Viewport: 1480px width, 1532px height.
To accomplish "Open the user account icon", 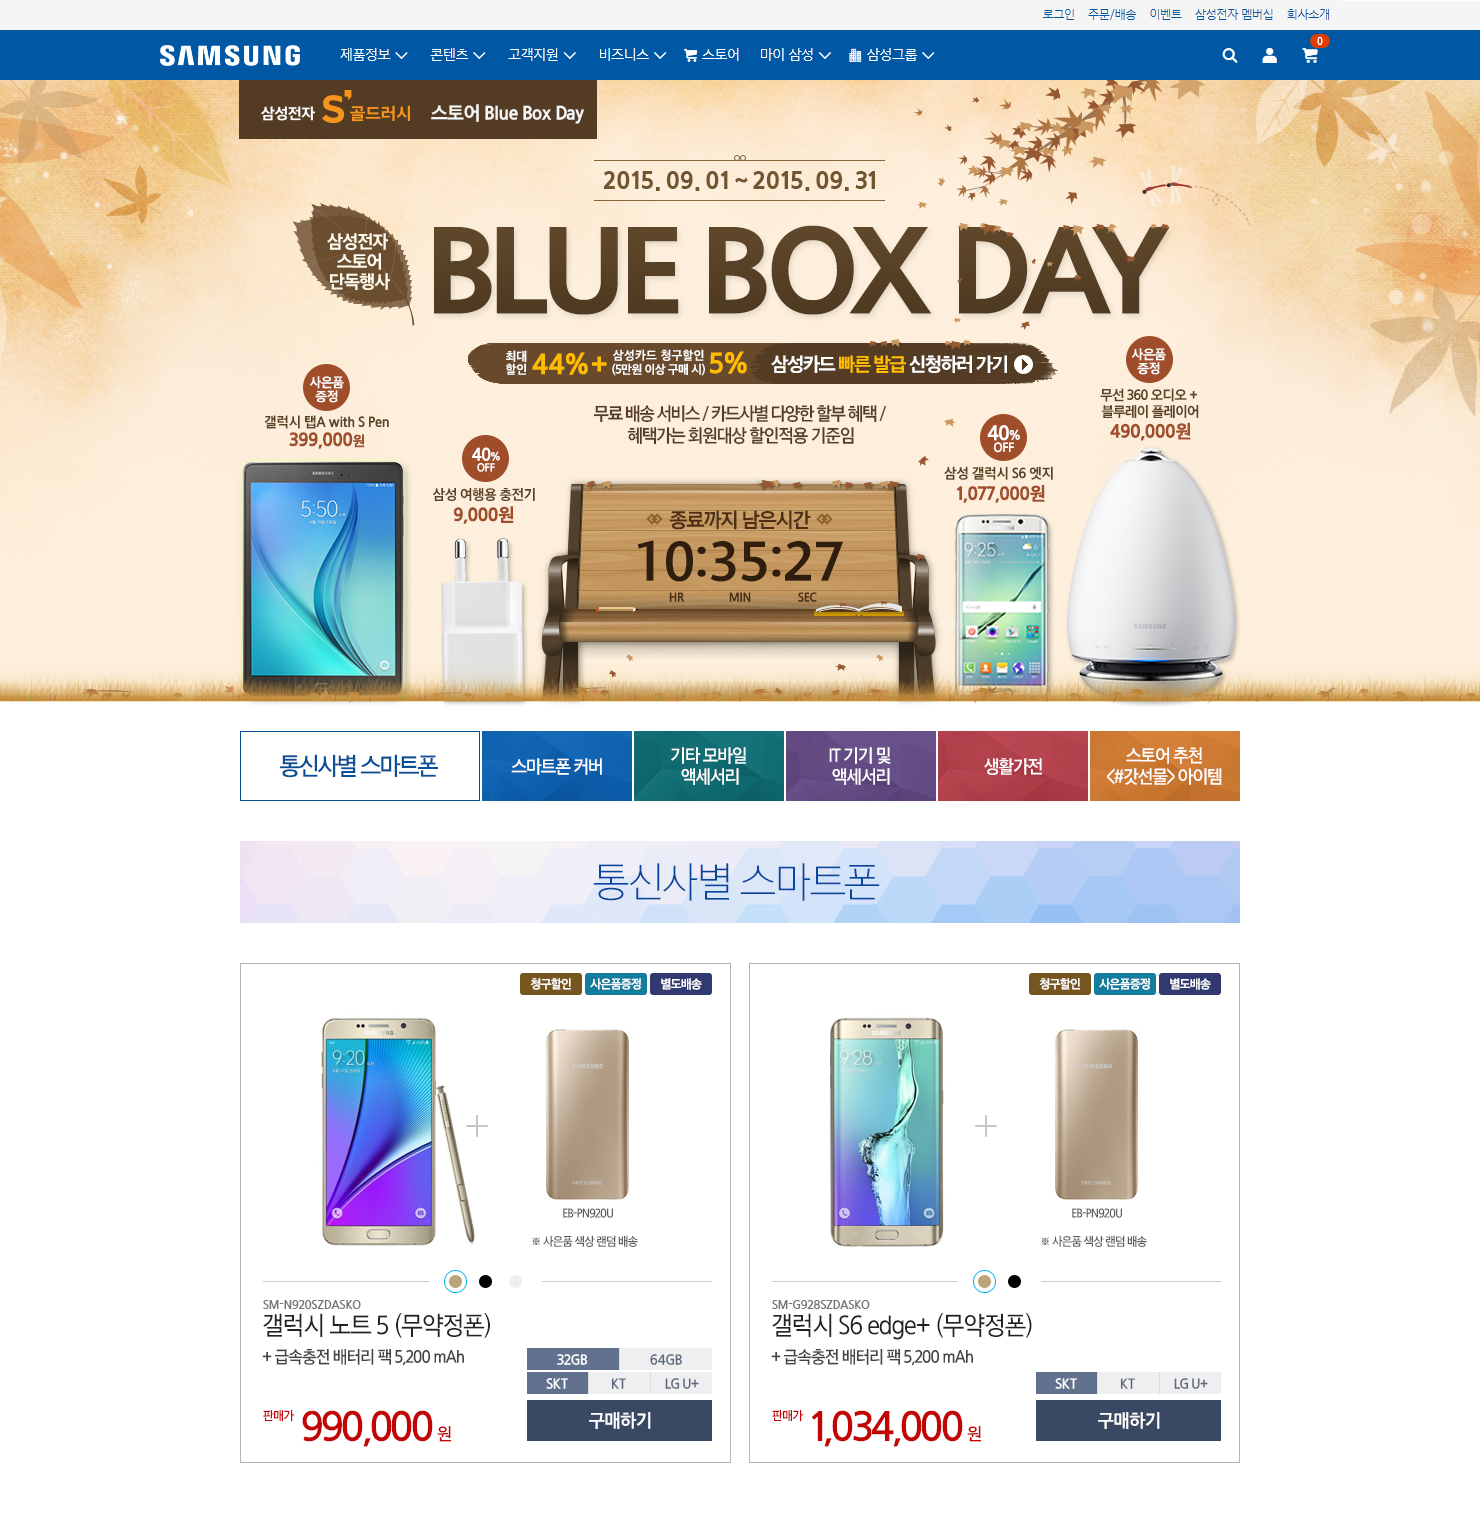I will tap(1269, 56).
